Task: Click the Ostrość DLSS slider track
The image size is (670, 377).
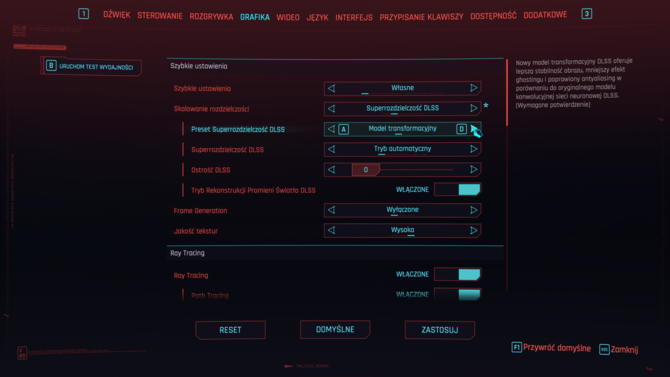Action: click(403, 170)
